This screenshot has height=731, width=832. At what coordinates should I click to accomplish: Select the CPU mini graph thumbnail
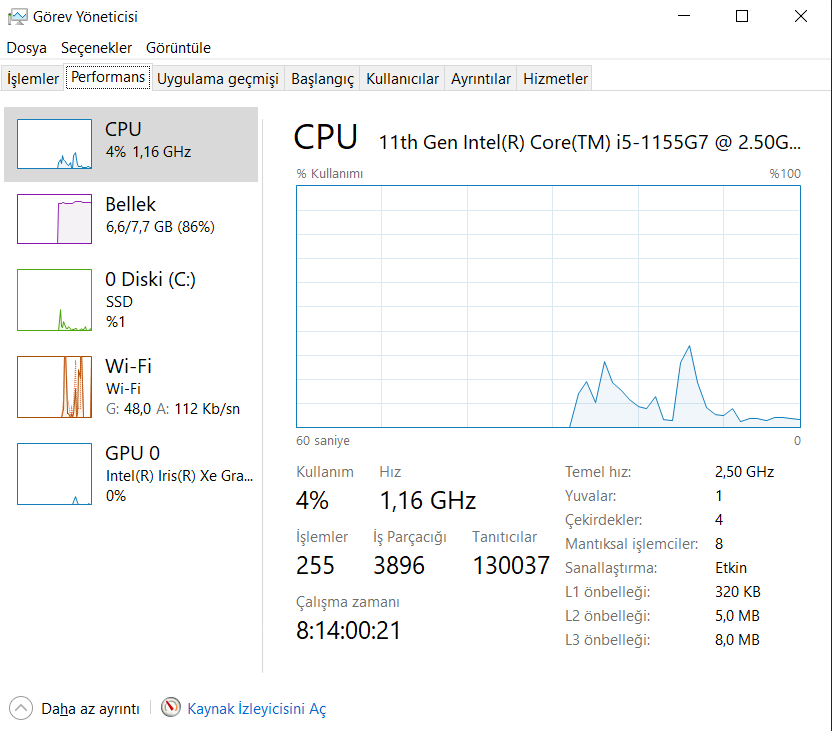[54, 144]
